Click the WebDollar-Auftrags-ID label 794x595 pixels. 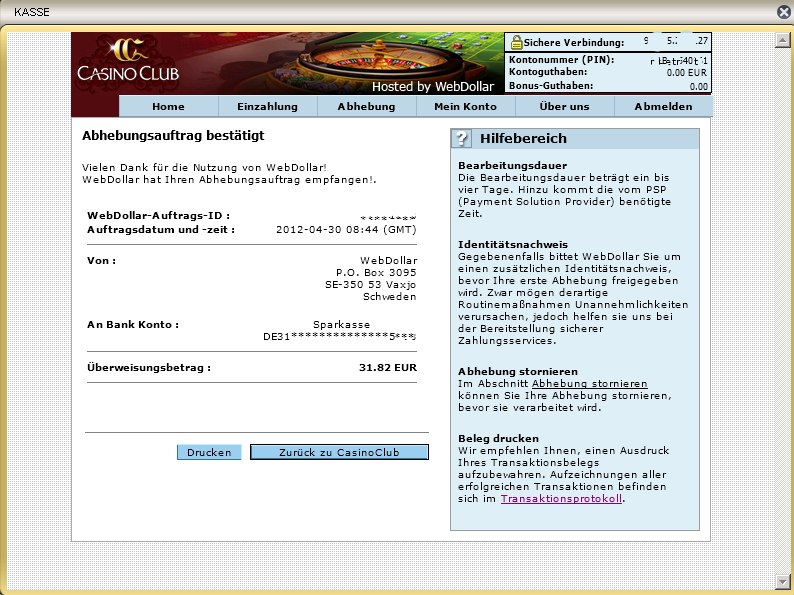click(158, 216)
